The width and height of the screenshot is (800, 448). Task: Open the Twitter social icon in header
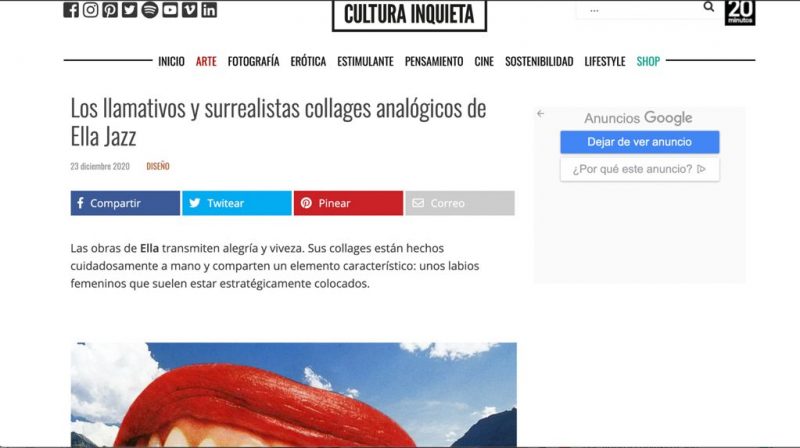point(130,10)
